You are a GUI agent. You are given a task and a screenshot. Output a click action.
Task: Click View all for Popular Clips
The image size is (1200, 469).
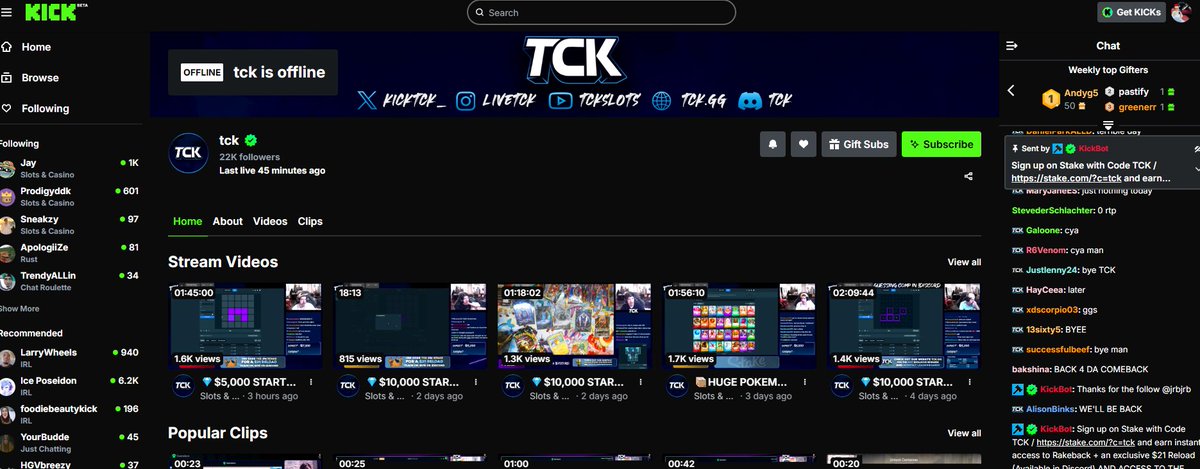point(964,433)
